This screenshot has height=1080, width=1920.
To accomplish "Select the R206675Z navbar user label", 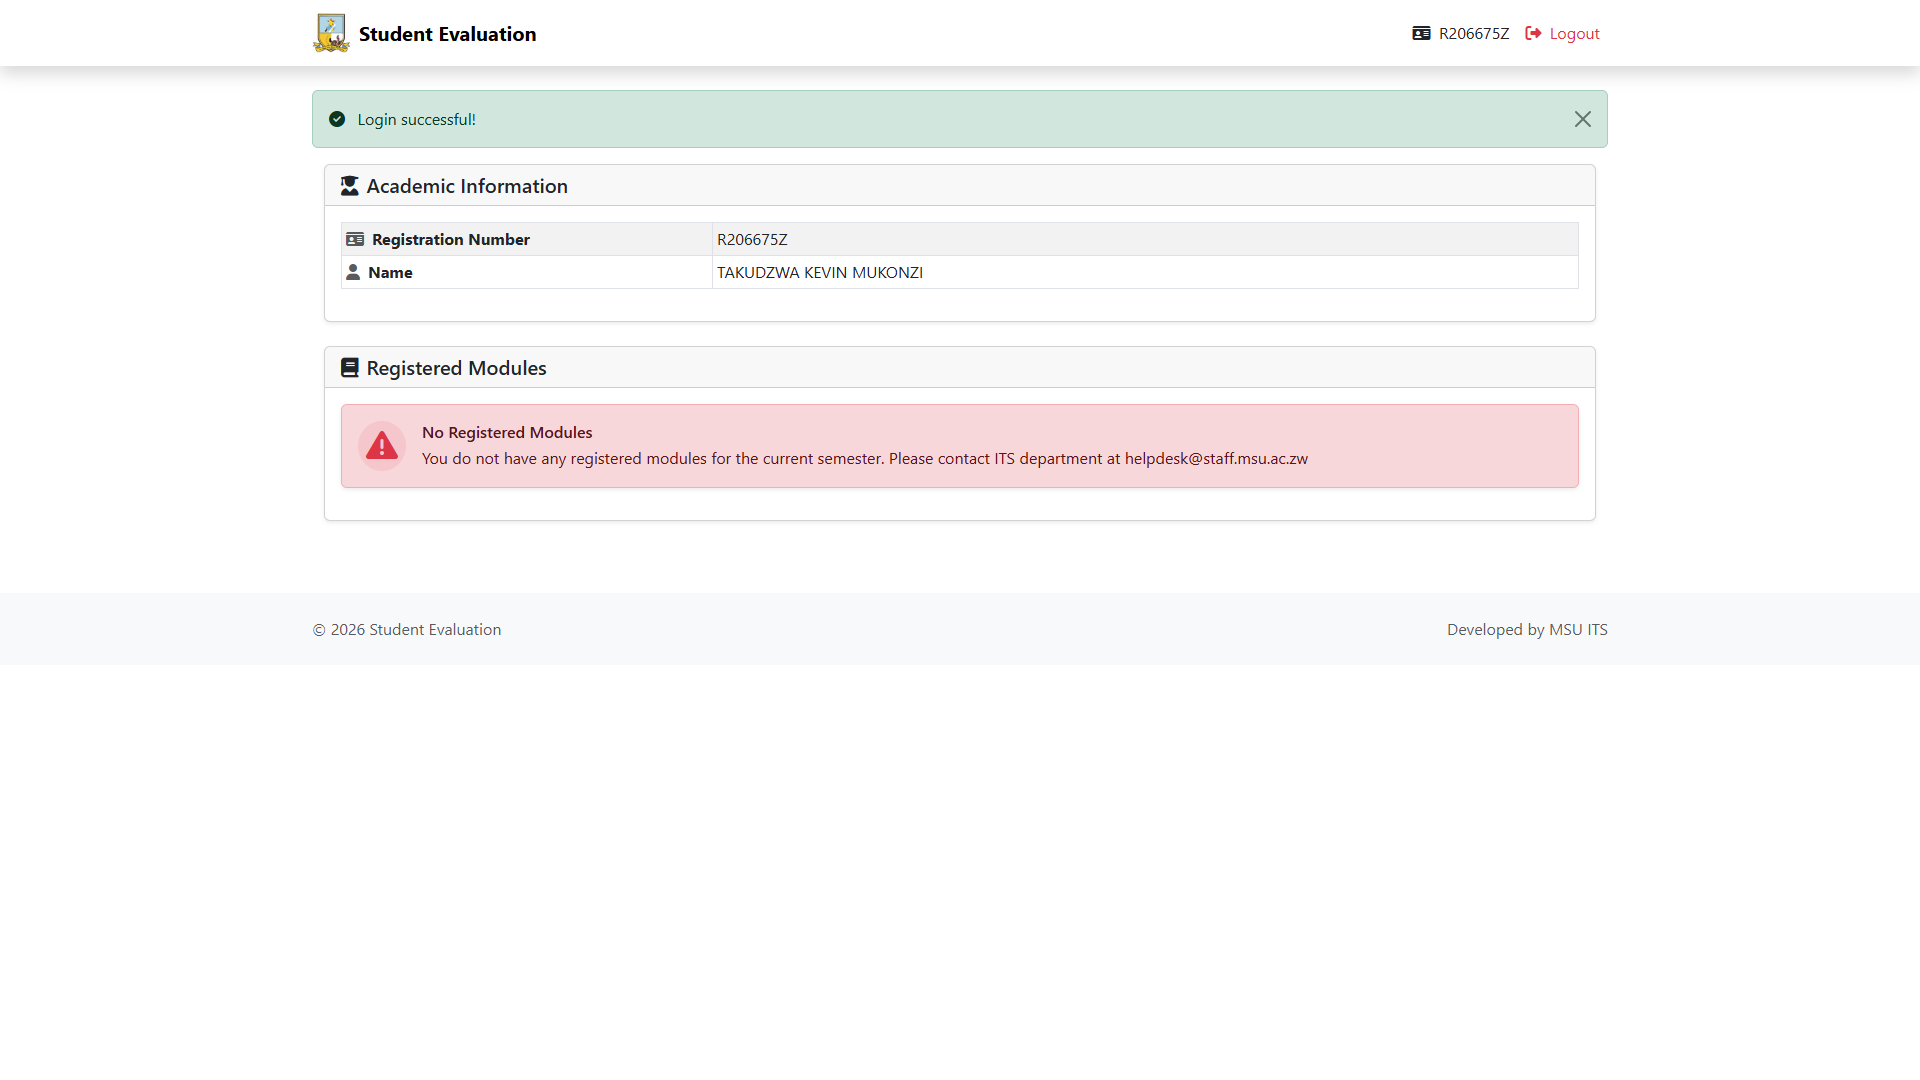I will click(x=1473, y=34).
